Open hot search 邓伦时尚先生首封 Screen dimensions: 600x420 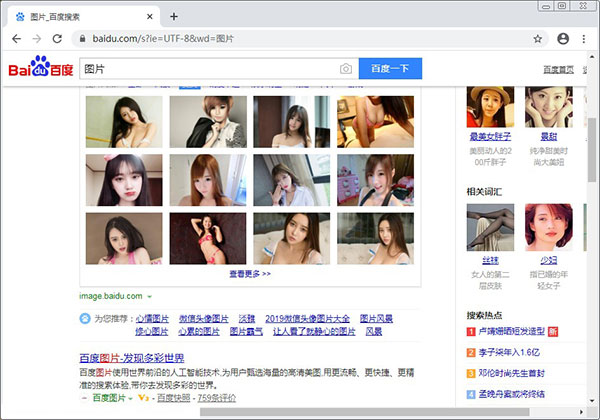click(512, 373)
